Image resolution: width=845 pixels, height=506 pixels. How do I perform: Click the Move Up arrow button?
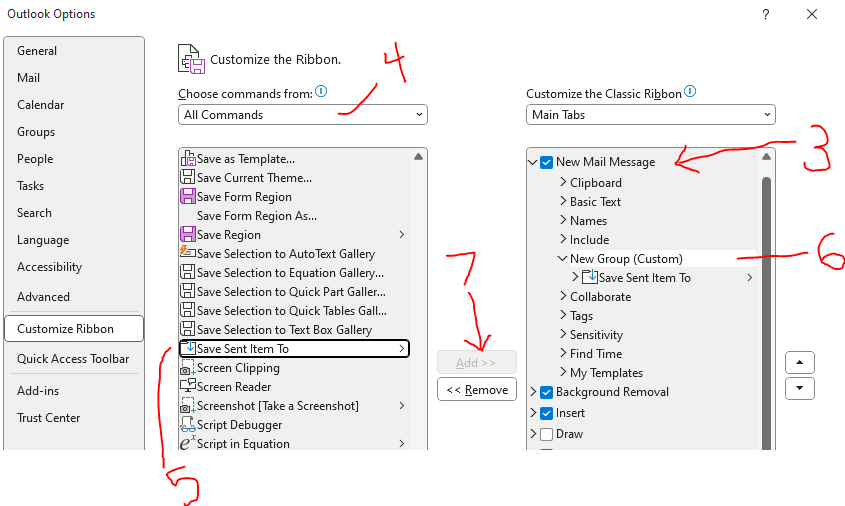800,363
